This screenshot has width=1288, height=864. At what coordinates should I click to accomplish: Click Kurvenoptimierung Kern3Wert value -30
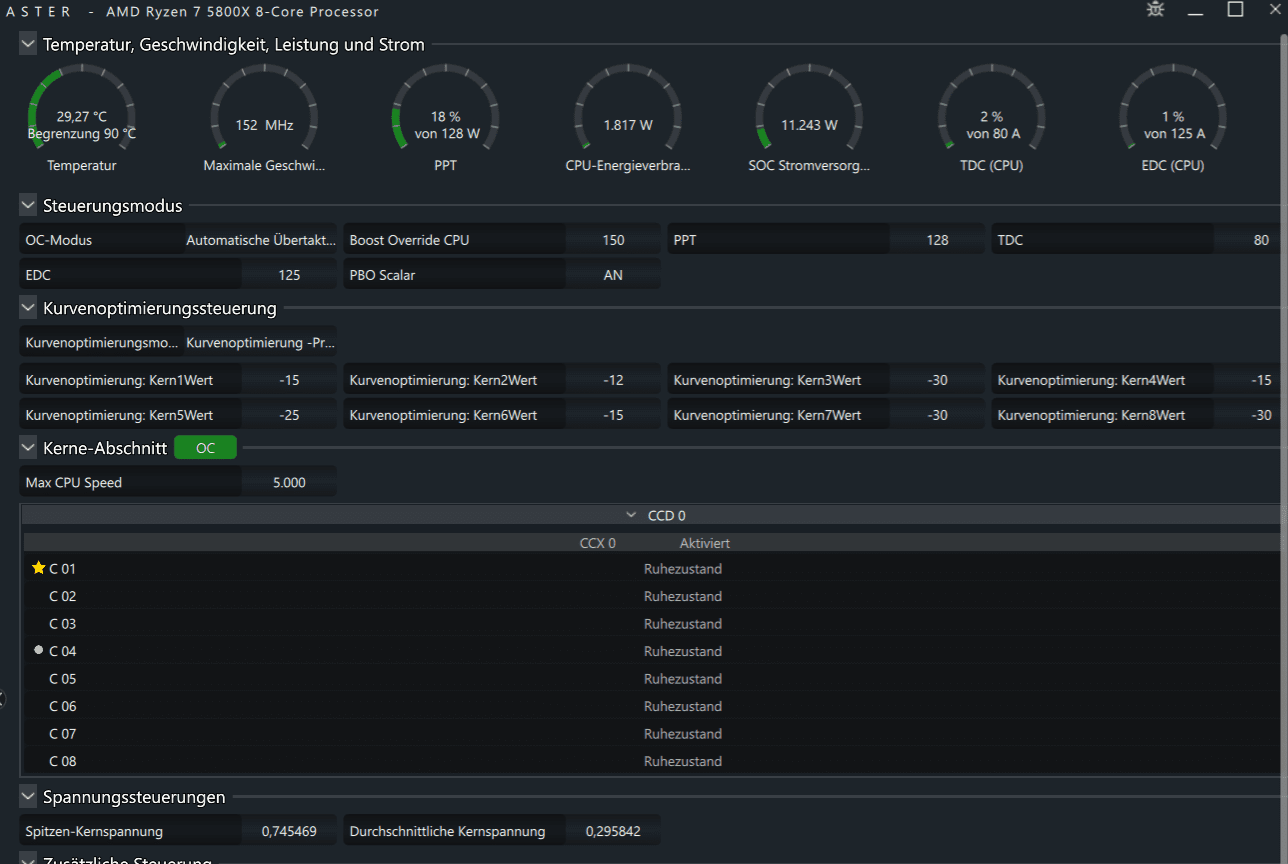(x=937, y=380)
